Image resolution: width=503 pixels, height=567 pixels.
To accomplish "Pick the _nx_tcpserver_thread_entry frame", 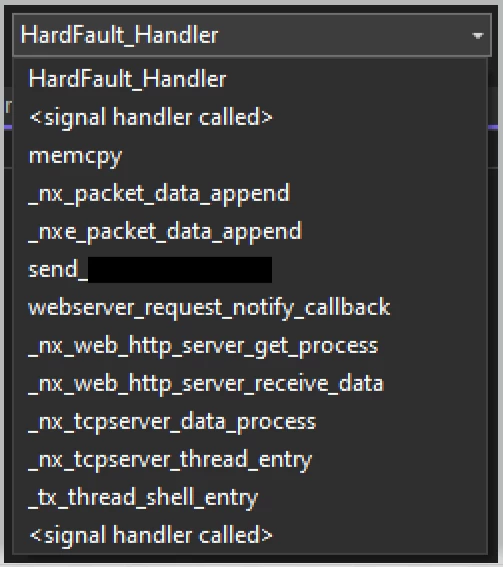I will 251,460.
